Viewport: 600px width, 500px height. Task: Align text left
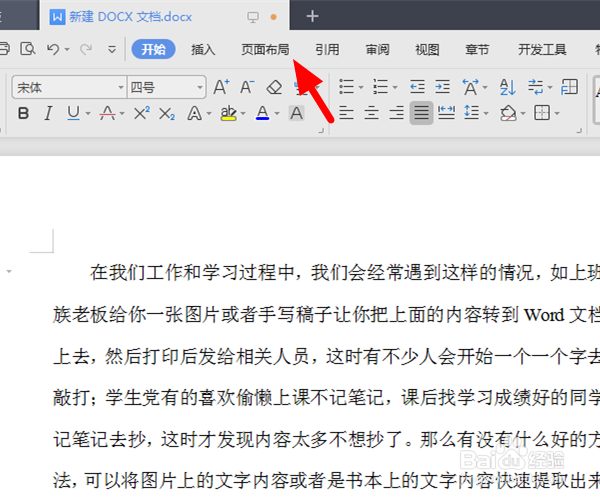(x=346, y=113)
